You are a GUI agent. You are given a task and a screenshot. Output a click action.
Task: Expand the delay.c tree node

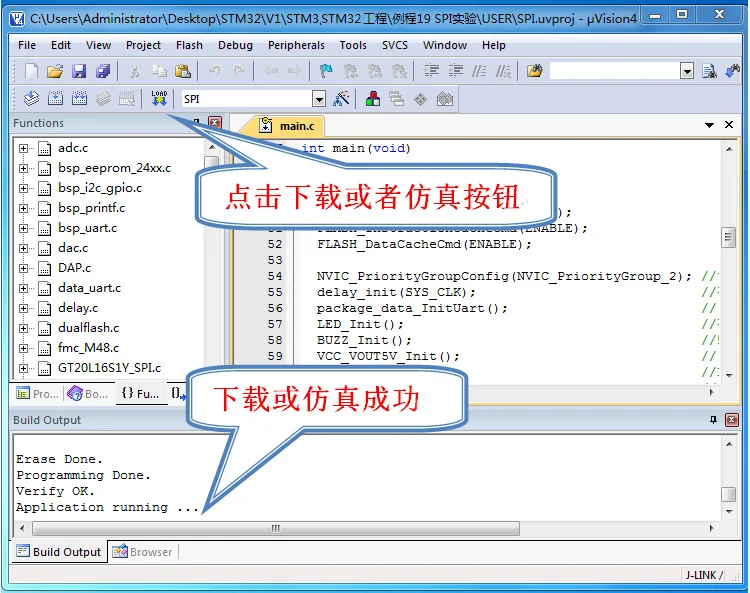(x=23, y=308)
